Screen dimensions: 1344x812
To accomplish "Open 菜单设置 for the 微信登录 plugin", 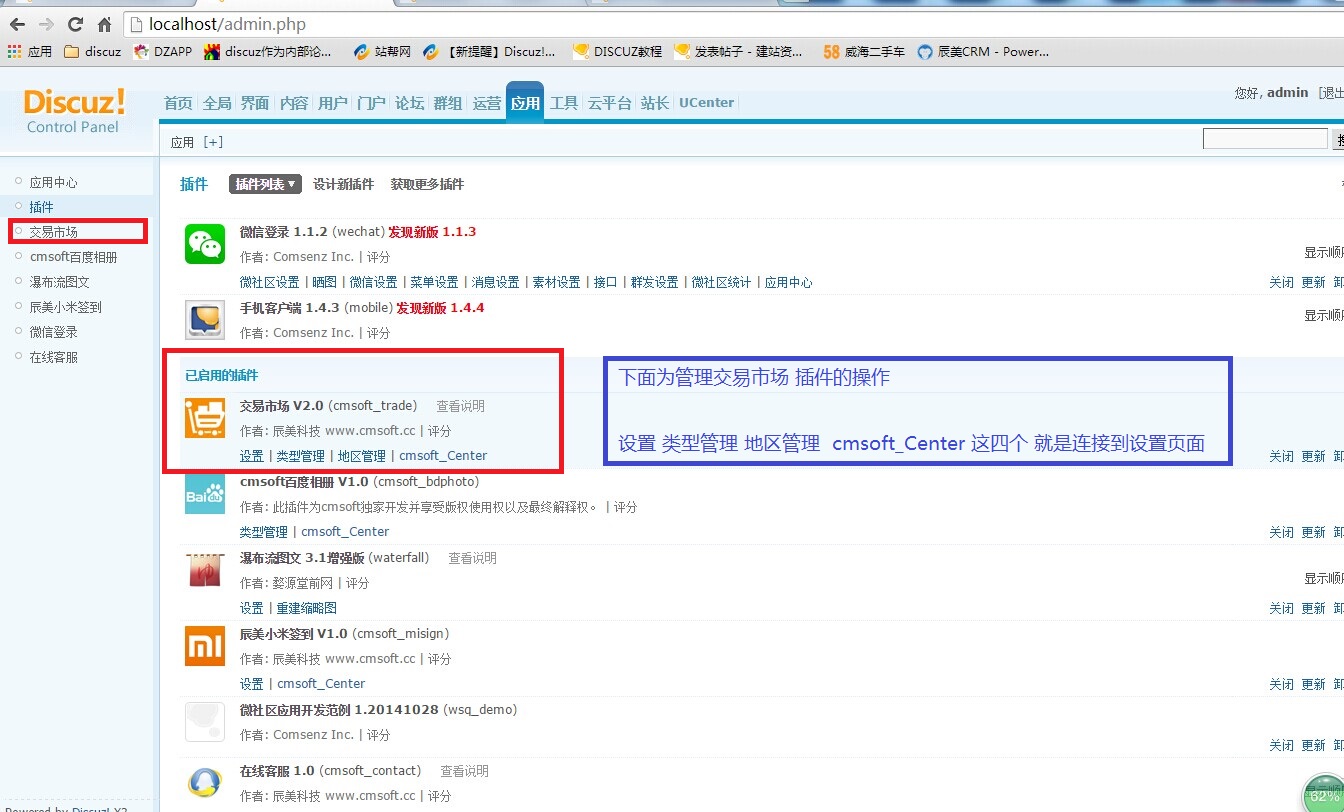I will 434,282.
